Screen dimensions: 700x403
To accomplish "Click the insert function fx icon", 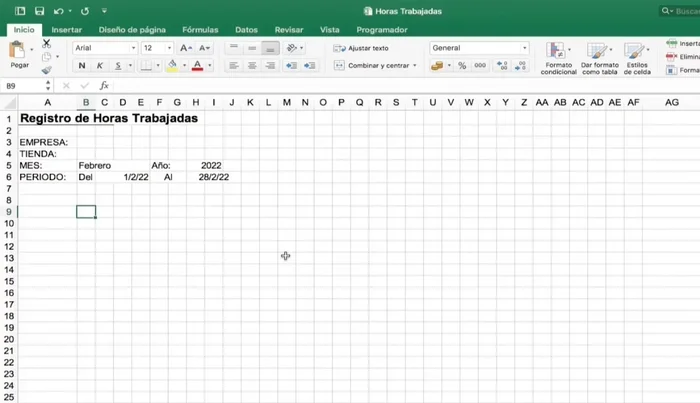I will (104, 86).
